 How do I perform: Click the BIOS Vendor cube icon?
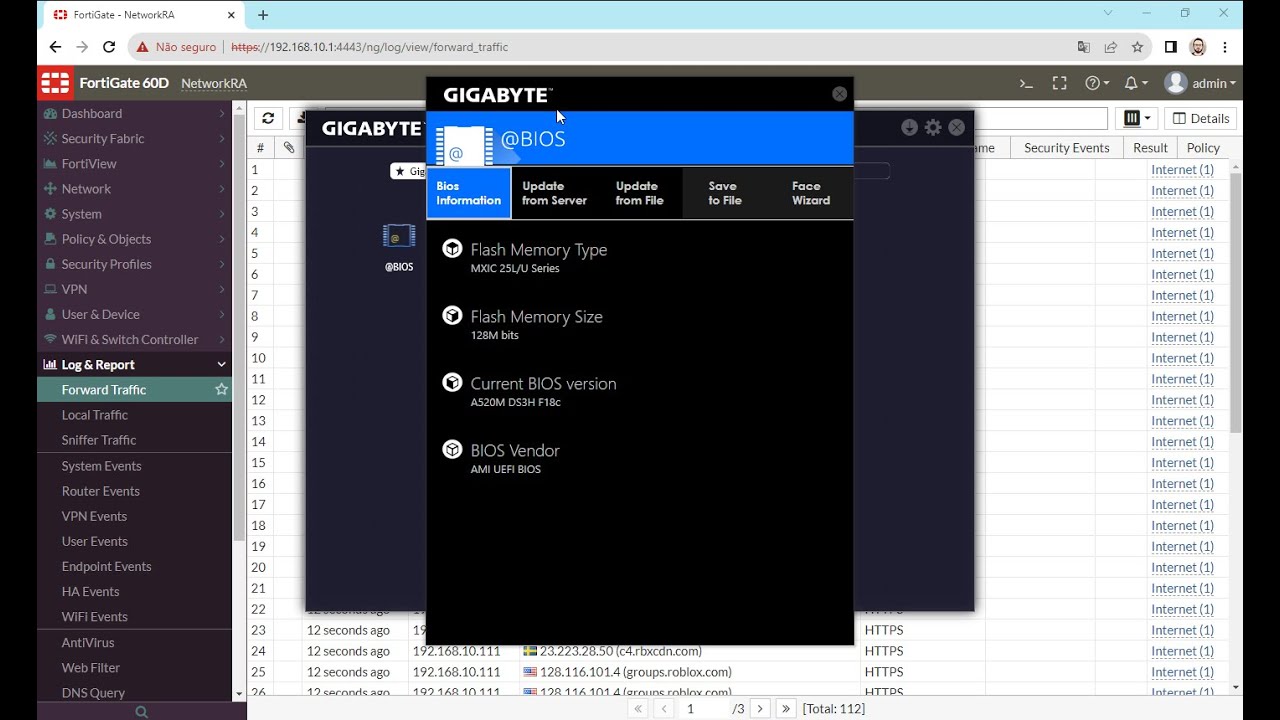coord(452,450)
